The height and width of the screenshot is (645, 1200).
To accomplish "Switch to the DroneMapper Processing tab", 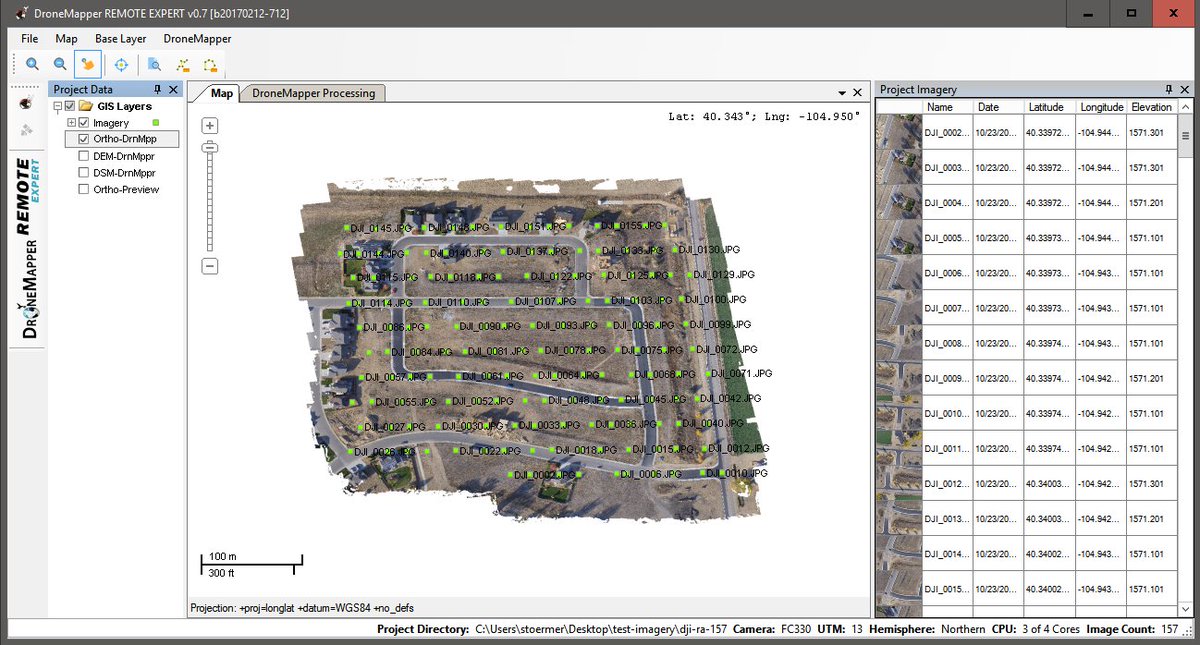I will tap(313, 92).
